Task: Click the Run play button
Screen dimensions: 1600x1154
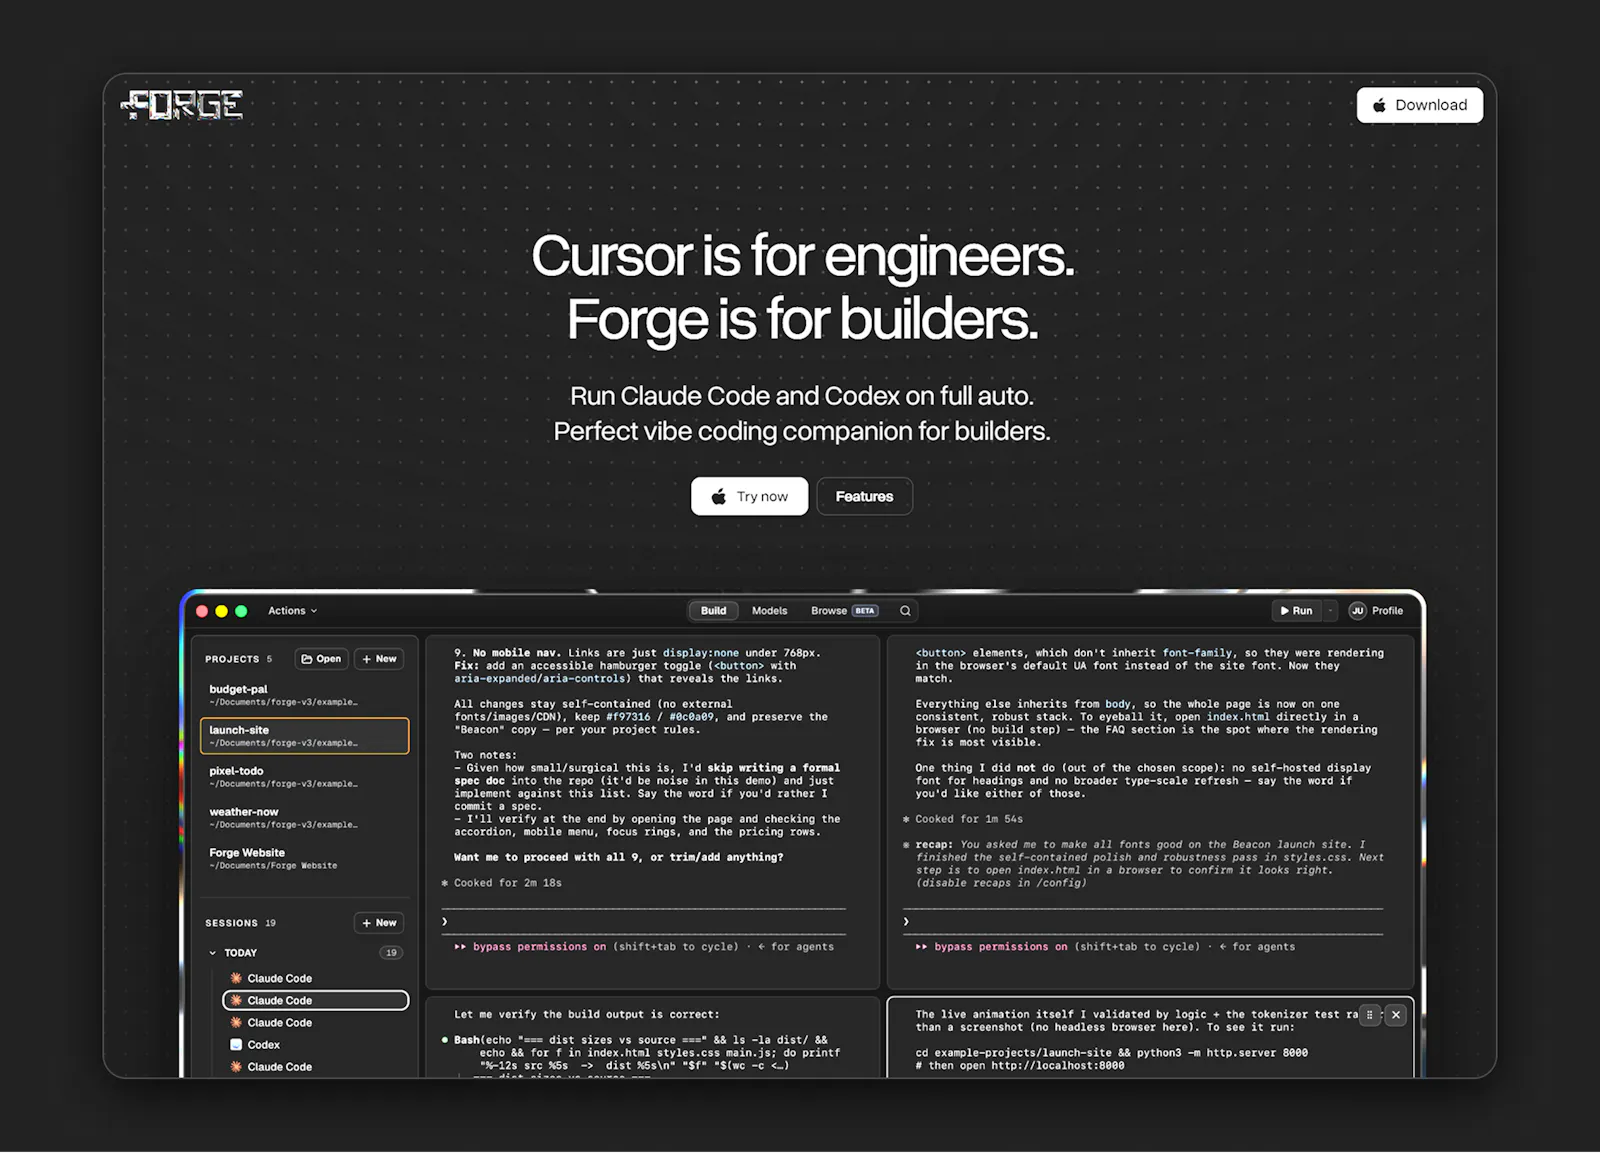Action: point(1296,611)
